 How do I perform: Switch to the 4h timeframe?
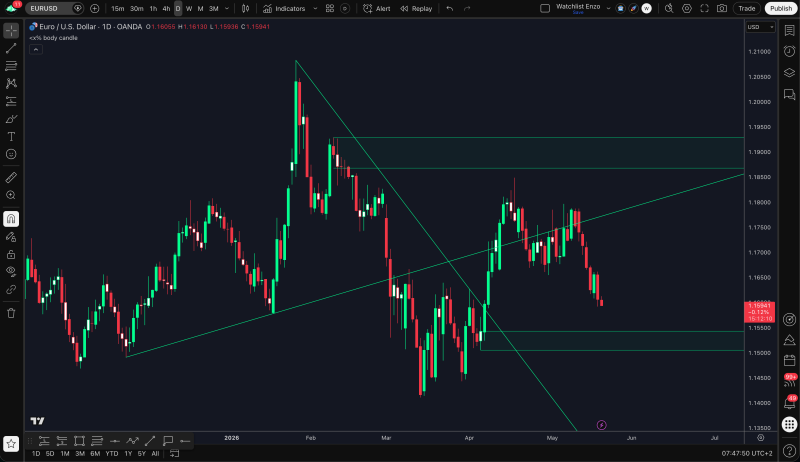[x=166, y=9]
